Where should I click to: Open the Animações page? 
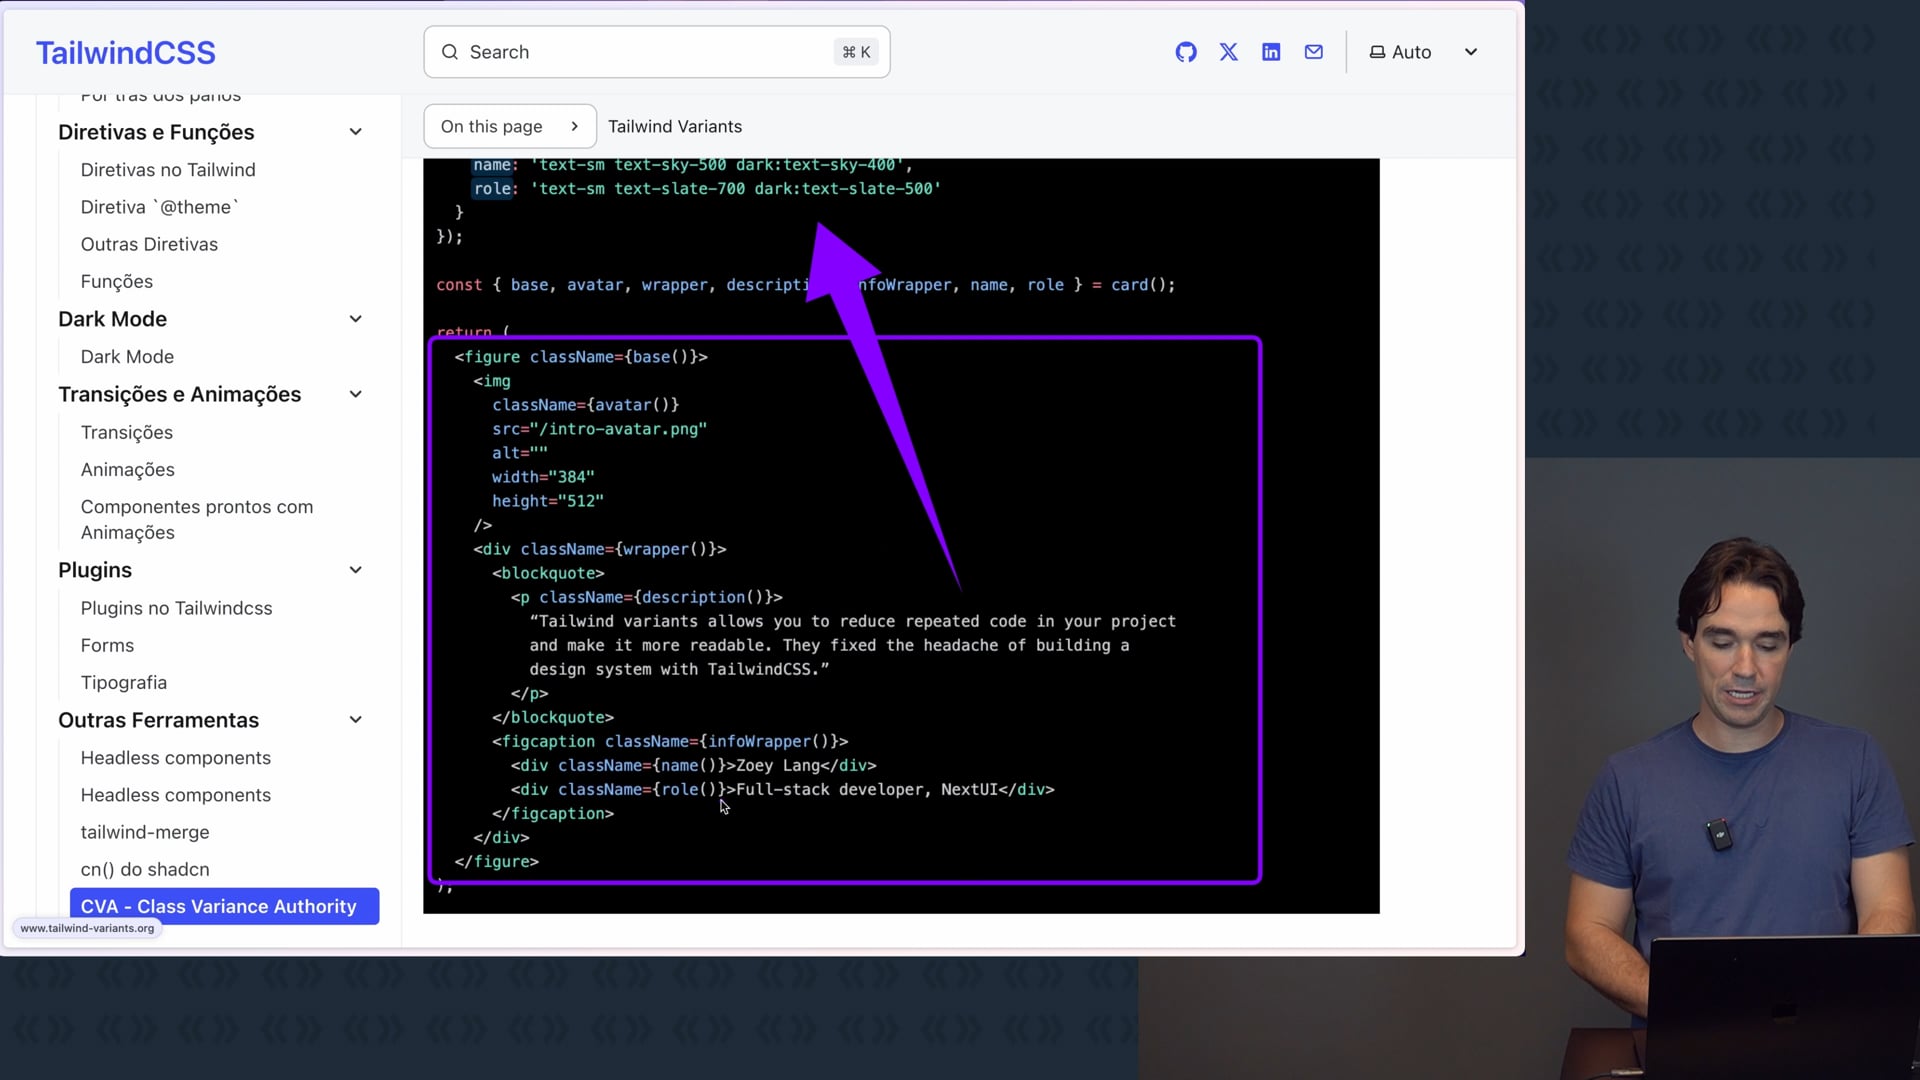click(x=128, y=470)
